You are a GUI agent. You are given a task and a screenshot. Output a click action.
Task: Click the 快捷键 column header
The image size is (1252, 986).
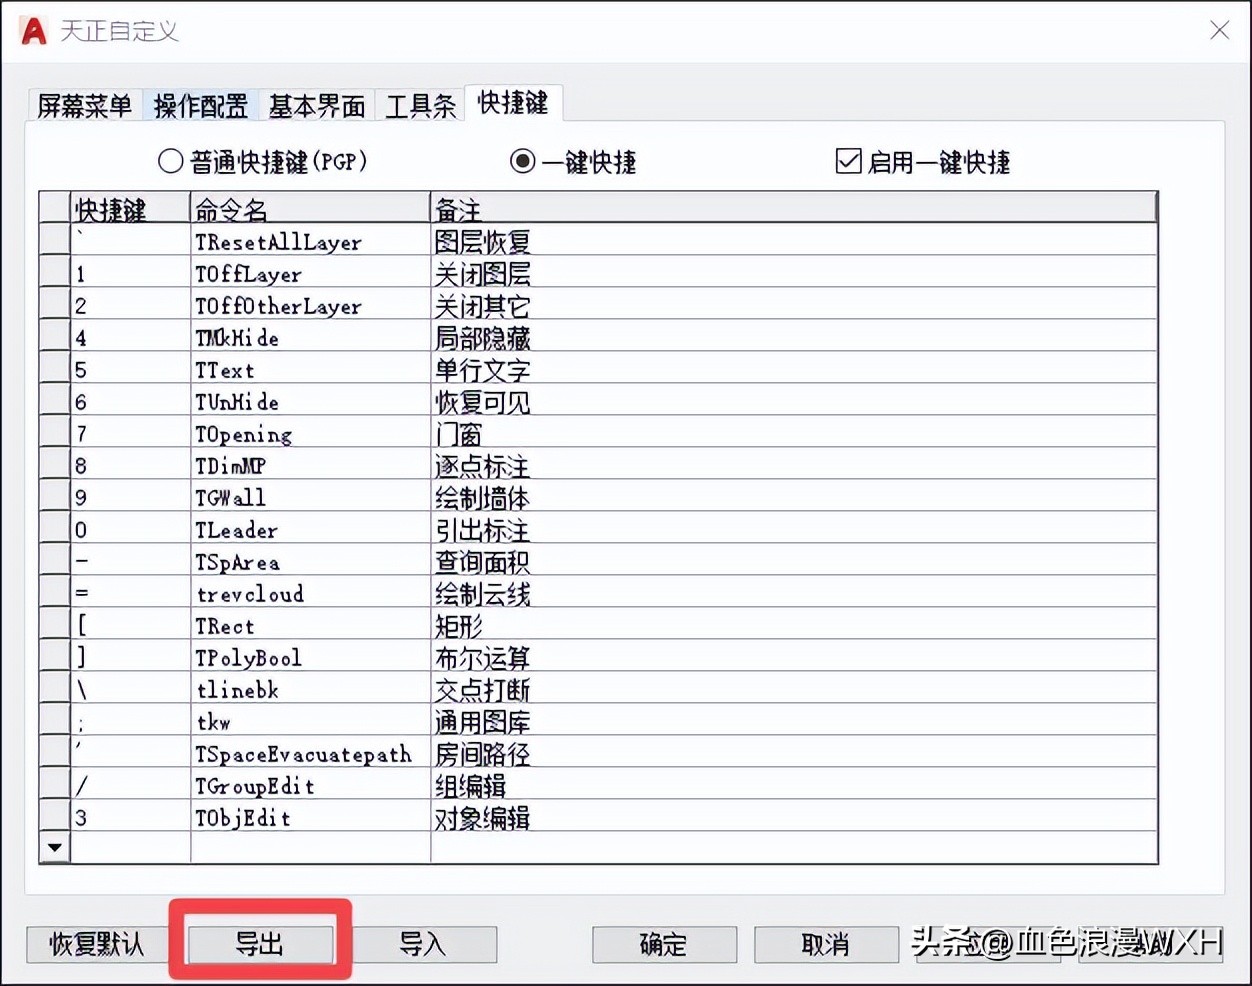(x=130, y=208)
